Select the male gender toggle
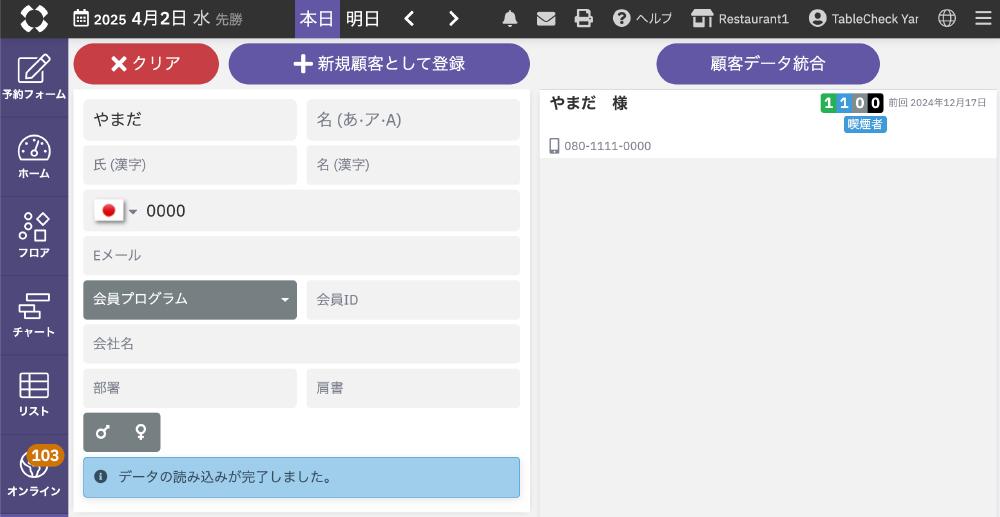This screenshot has height=517, width=1000. tap(103, 432)
